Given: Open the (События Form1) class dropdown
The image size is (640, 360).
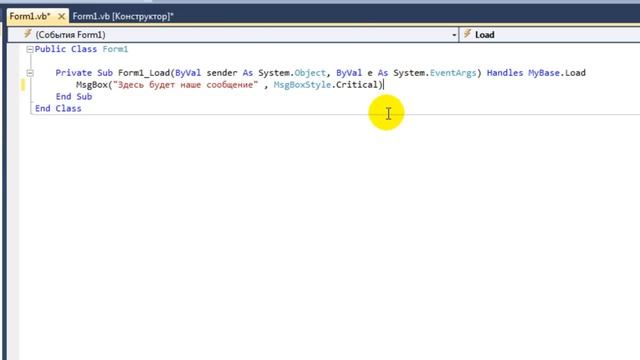Looking at the screenshot, I should (233, 35).
